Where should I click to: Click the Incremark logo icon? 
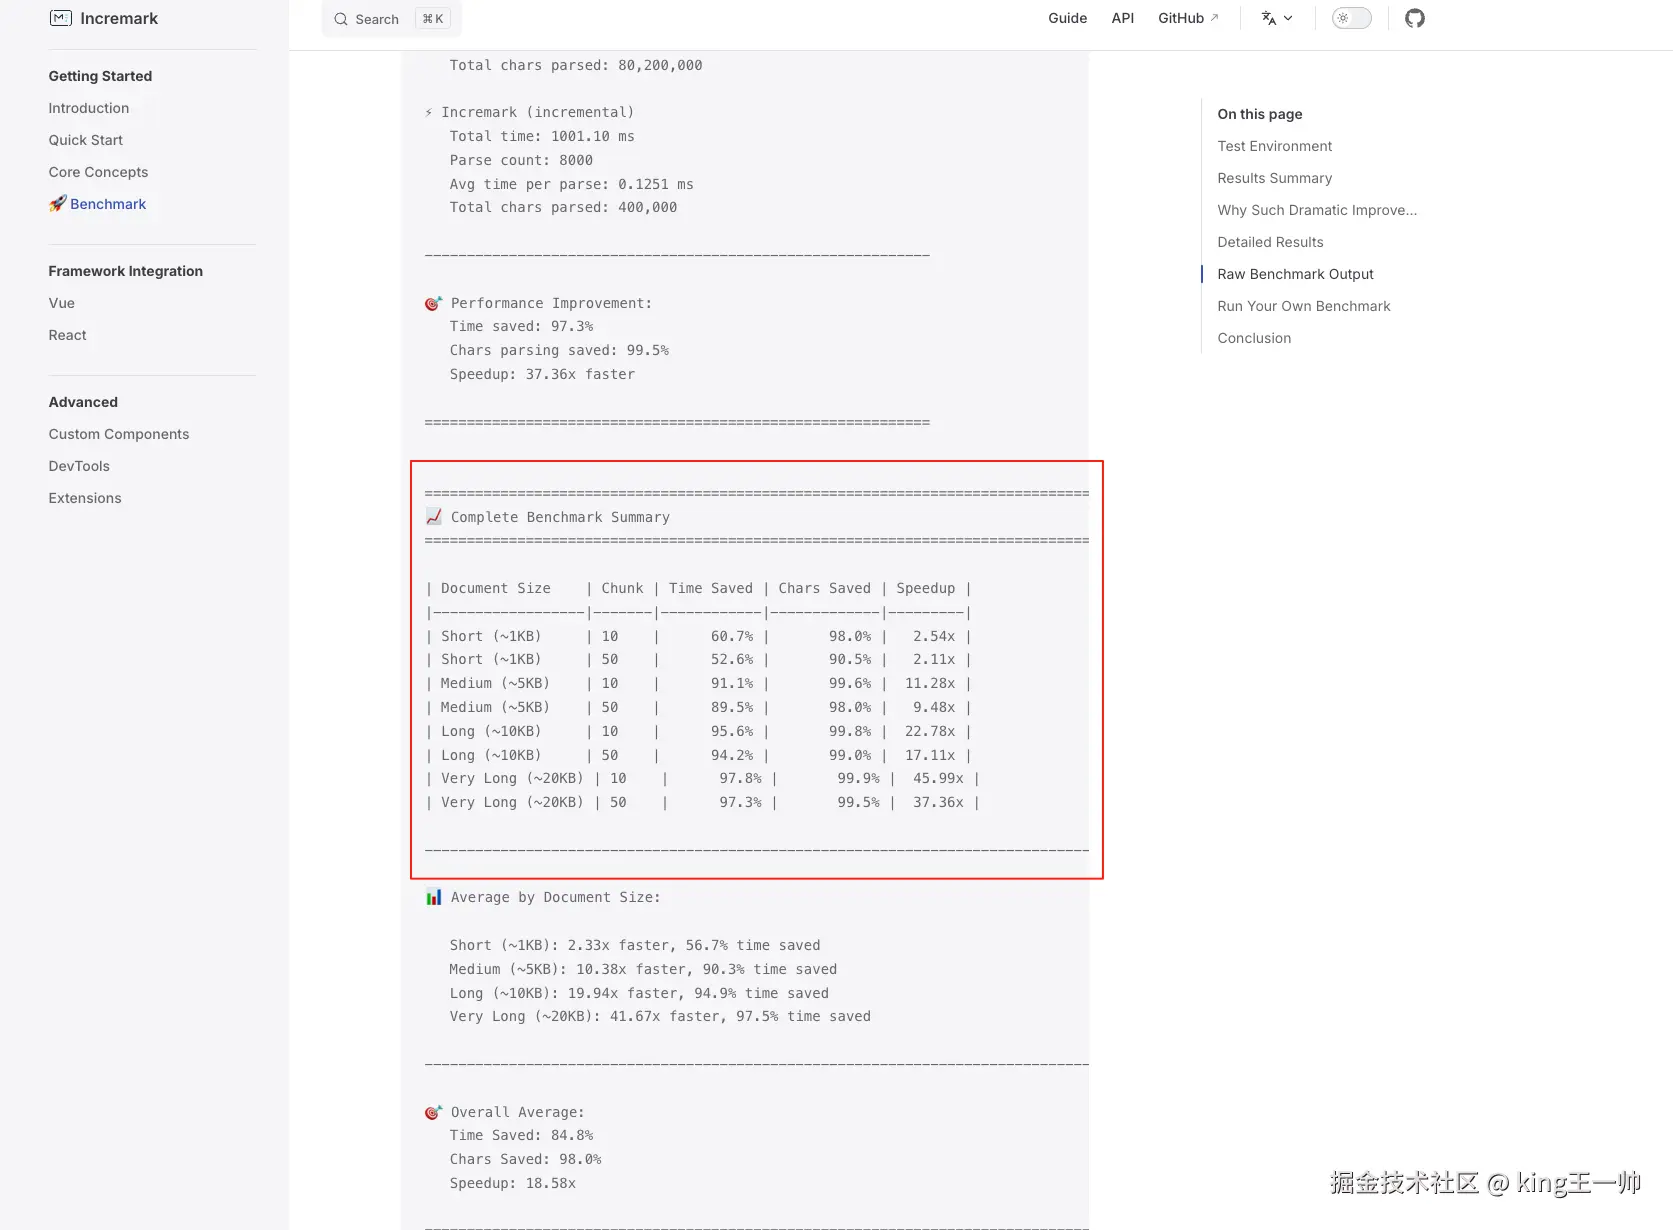pyautogui.click(x=60, y=18)
